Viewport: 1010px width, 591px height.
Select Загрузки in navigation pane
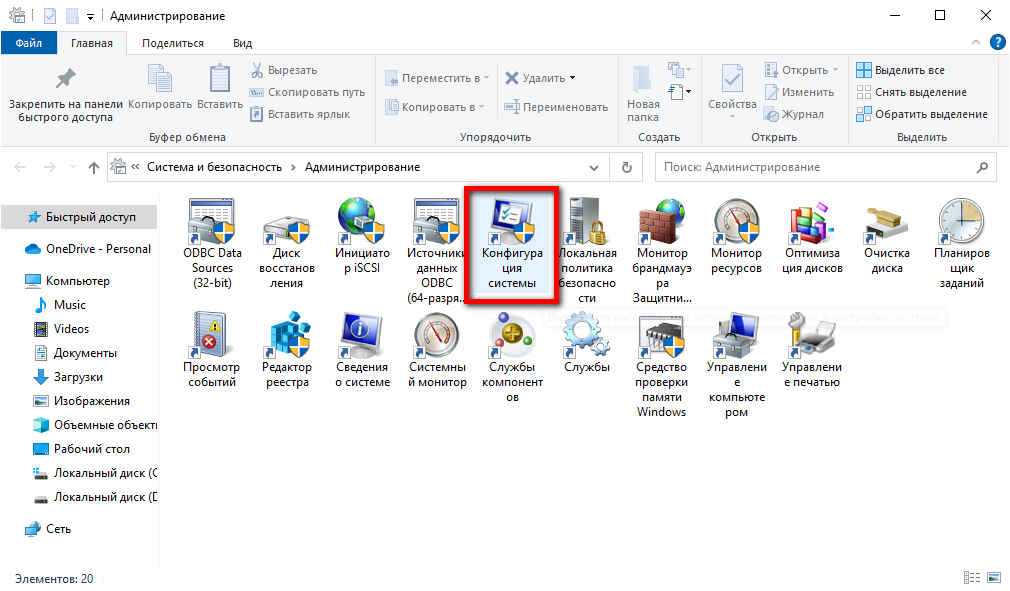pos(78,377)
